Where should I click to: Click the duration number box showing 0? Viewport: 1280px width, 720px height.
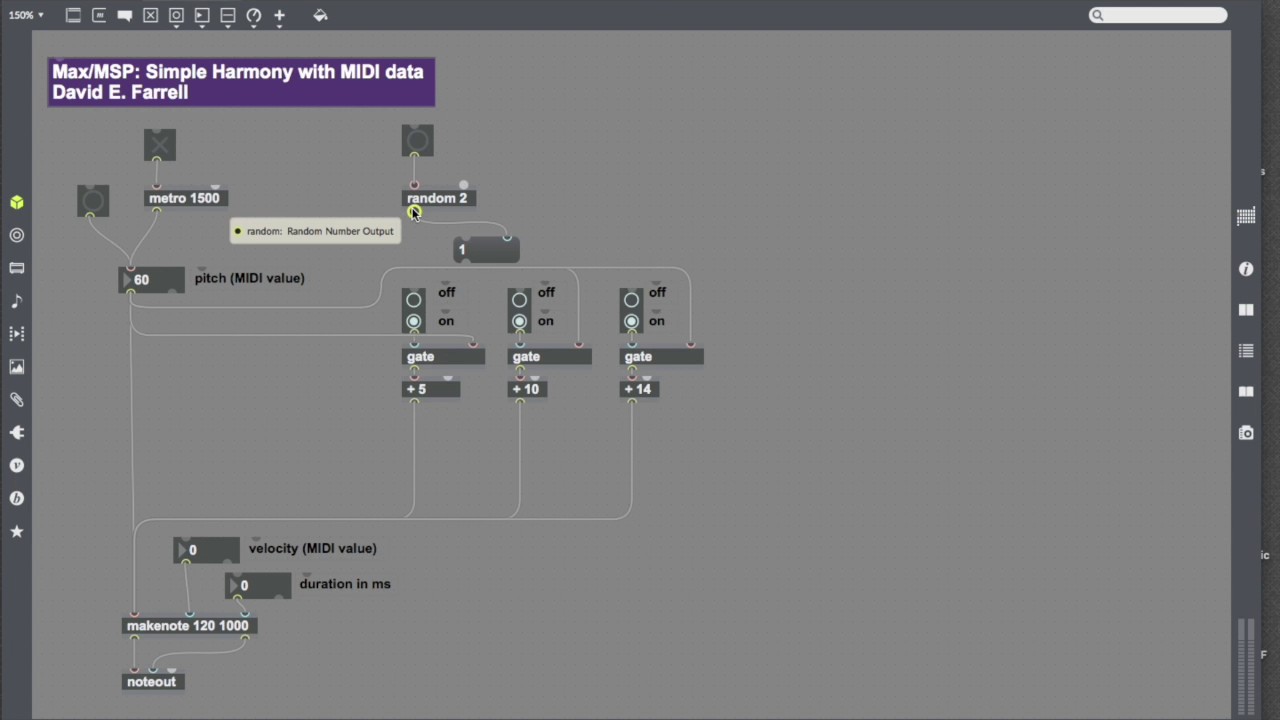coord(258,586)
